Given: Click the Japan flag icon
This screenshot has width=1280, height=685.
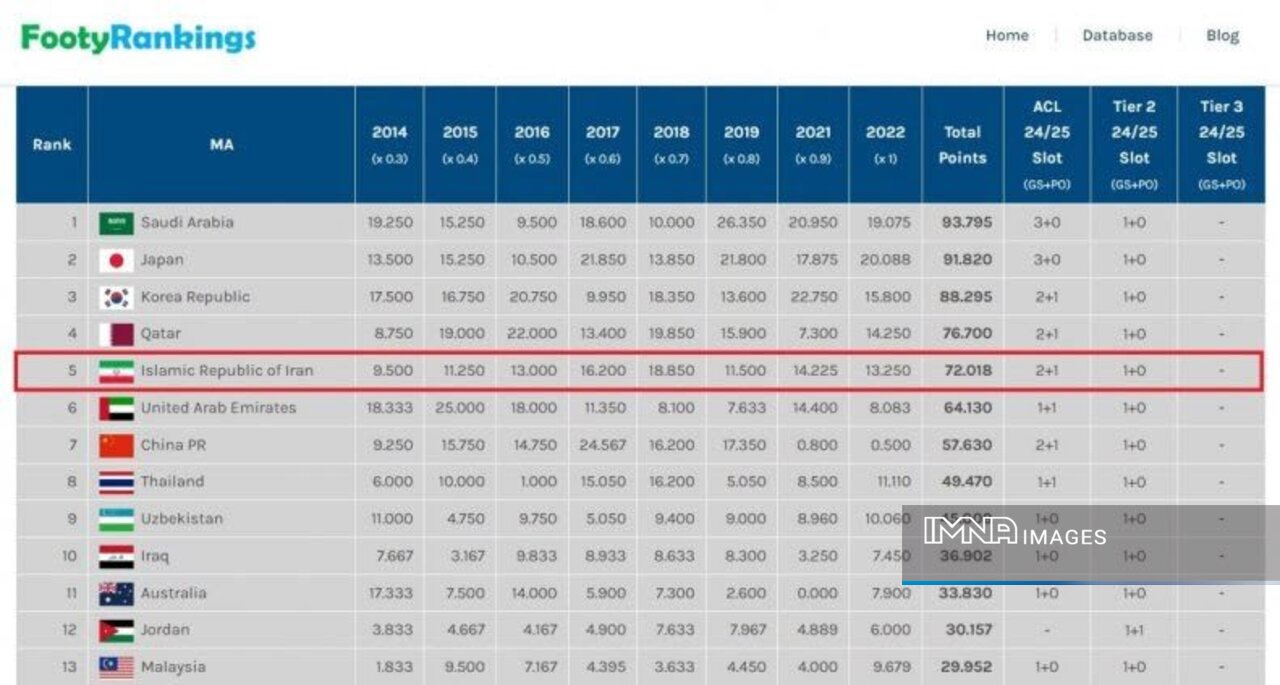Looking at the screenshot, I should (x=116, y=260).
